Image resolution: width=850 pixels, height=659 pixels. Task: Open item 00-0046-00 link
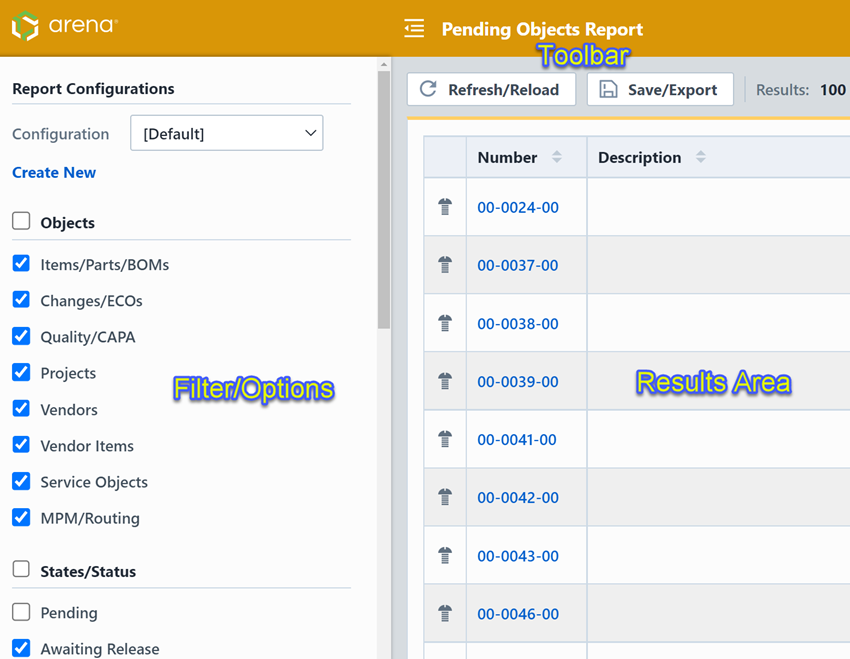[x=518, y=614]
